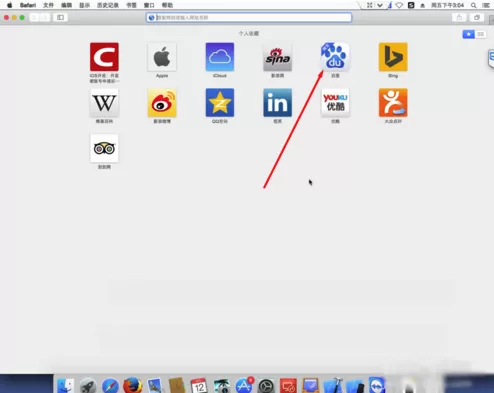
Task: Open the 显示 (View) menu
Action: click(x=84, y=5)
